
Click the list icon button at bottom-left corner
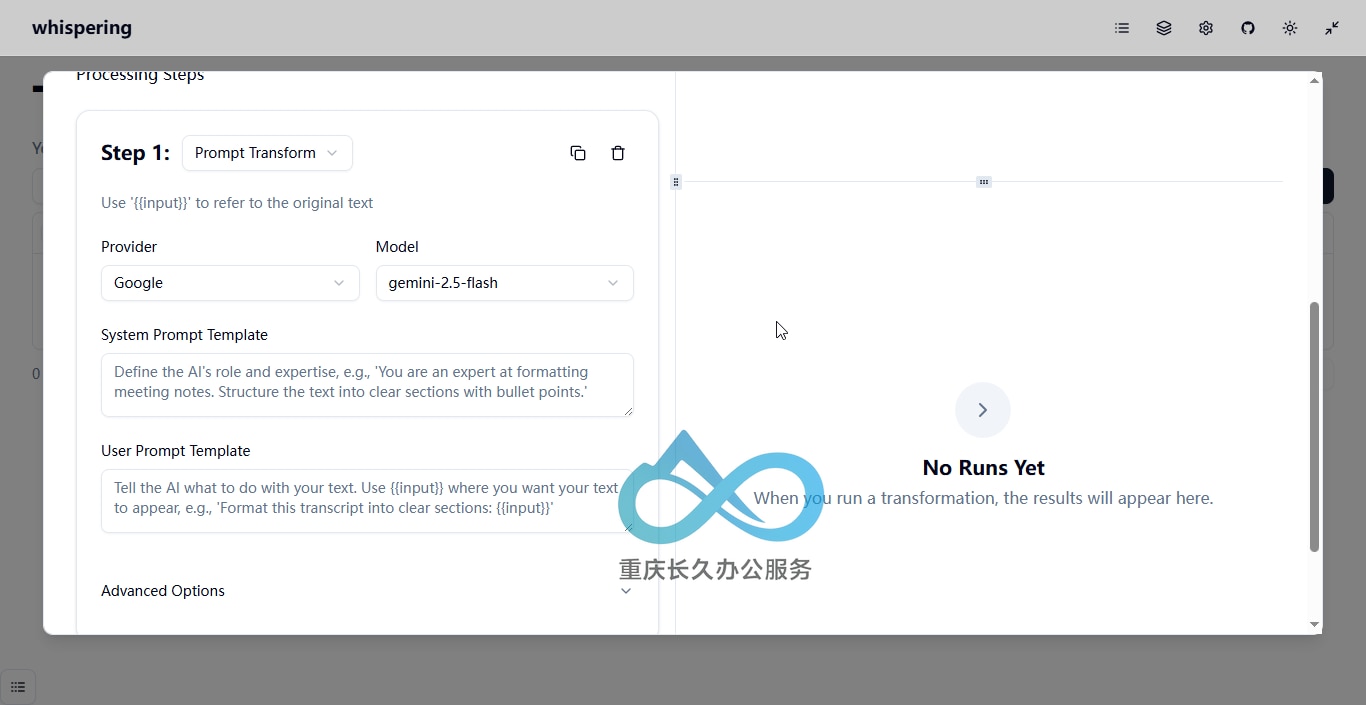[18, 687]
